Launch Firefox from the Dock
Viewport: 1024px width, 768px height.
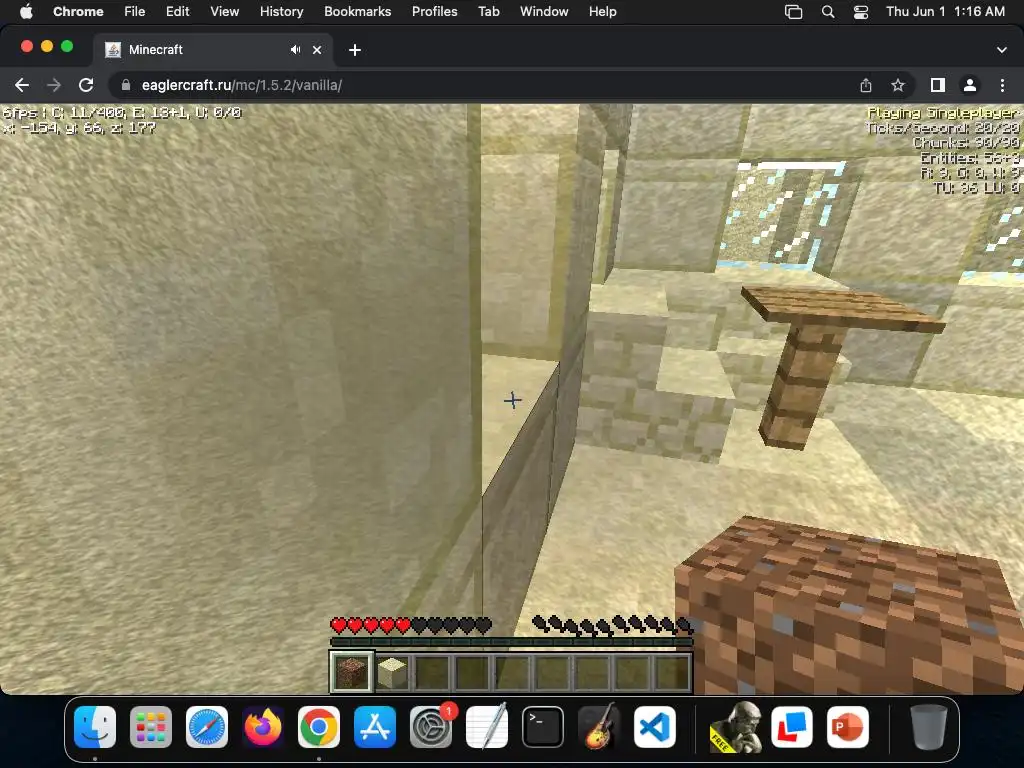(263, 727)
